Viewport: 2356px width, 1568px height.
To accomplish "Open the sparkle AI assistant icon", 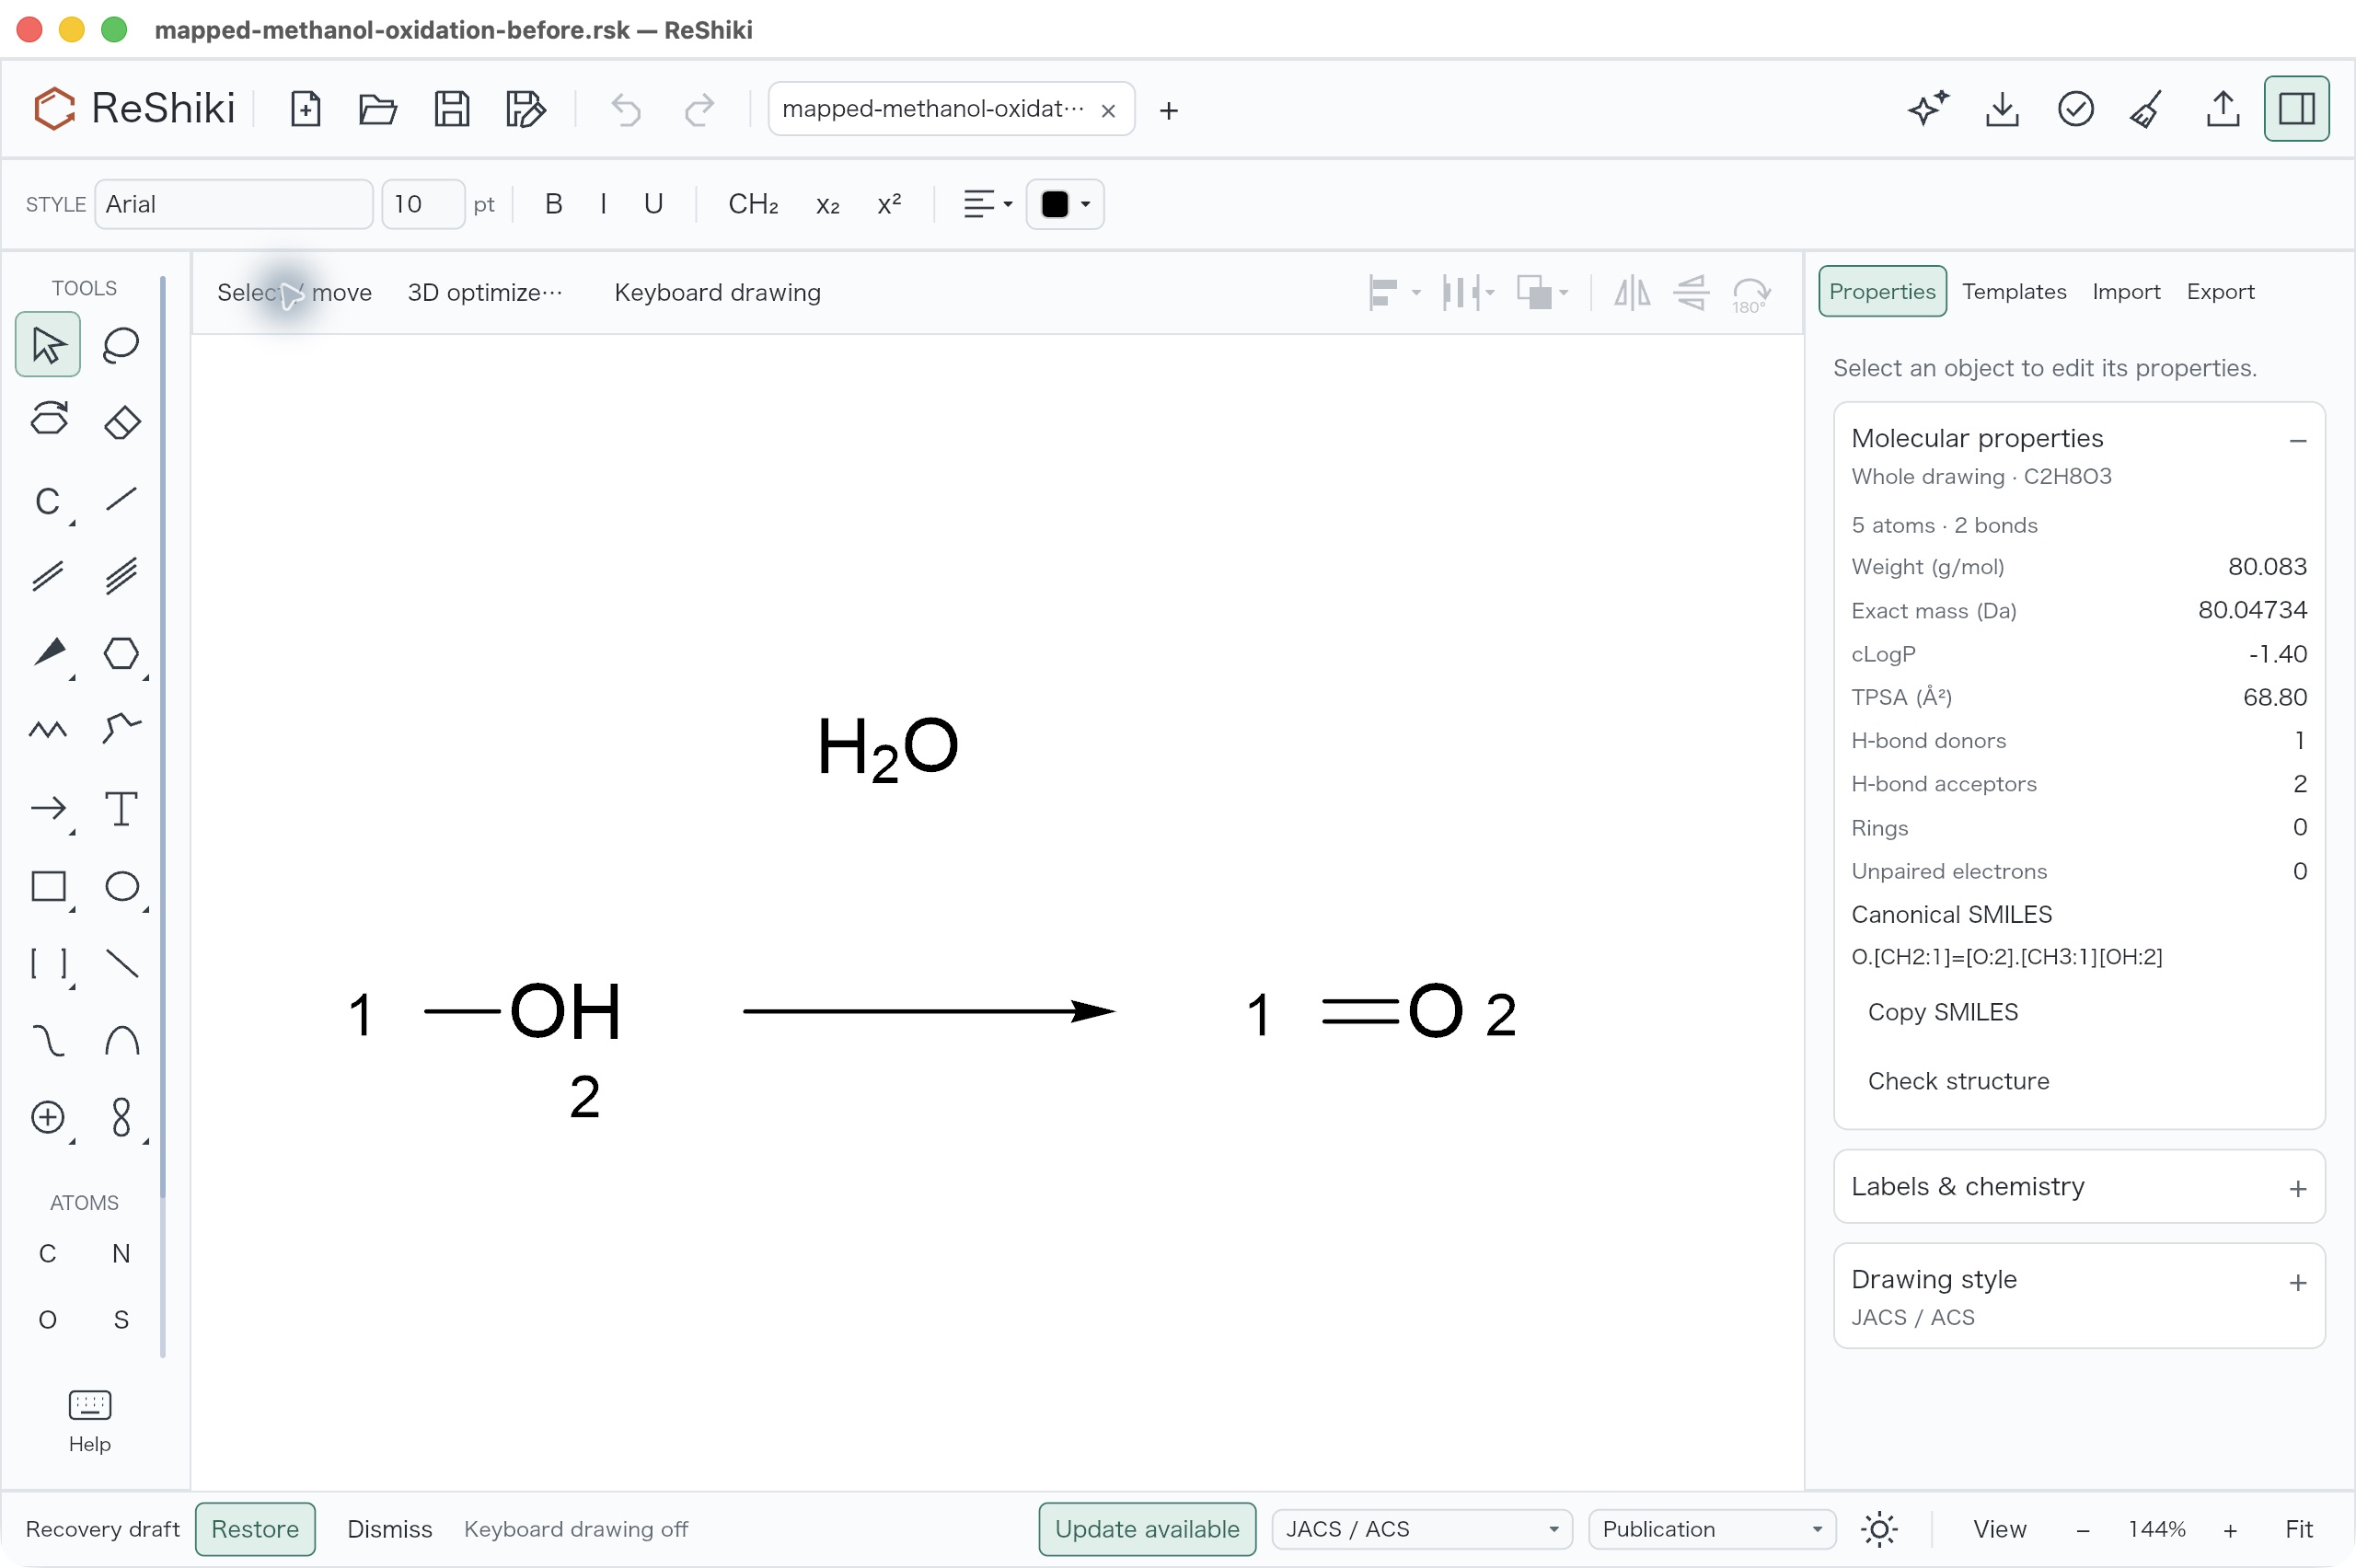I will [x=1928, y=108].
